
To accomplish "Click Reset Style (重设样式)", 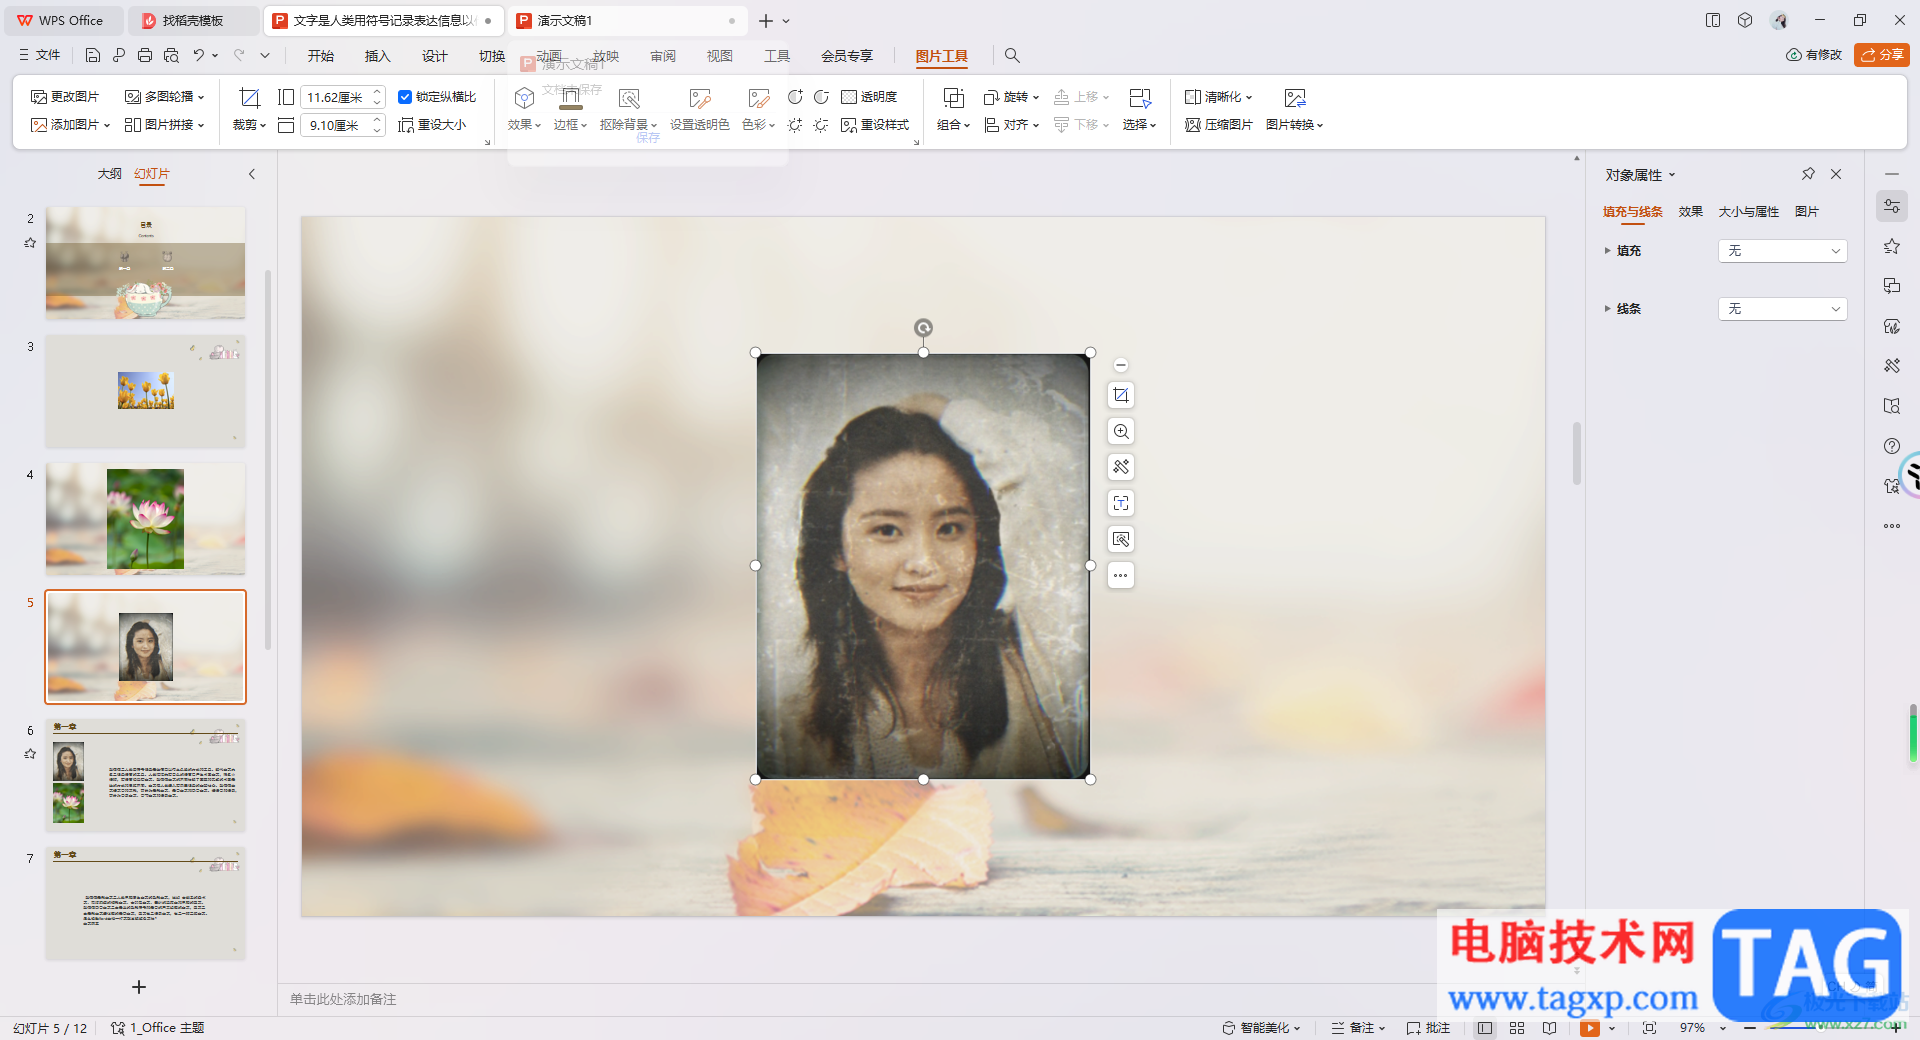I will click(875, 125).
